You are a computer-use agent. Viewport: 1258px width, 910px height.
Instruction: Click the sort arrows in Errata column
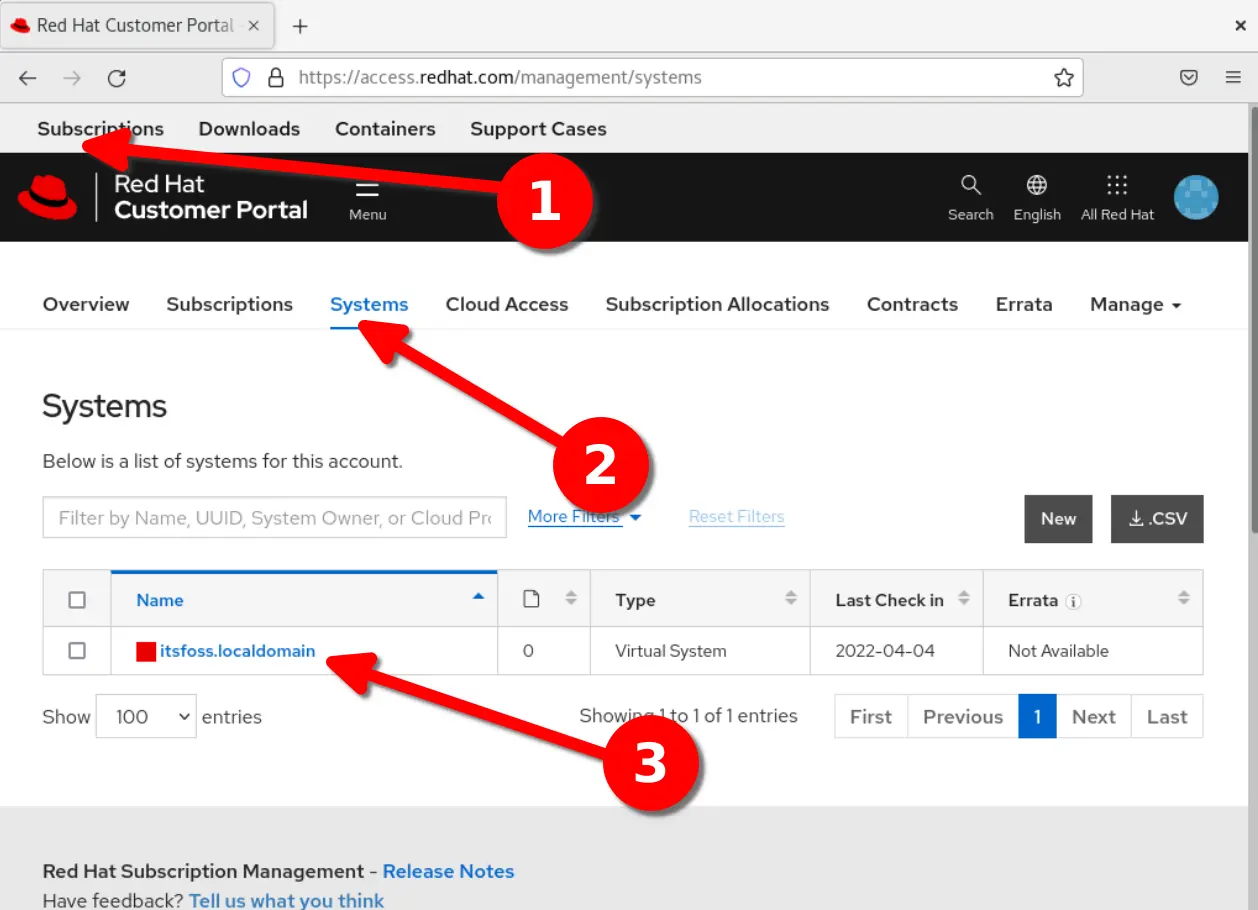1184,598
